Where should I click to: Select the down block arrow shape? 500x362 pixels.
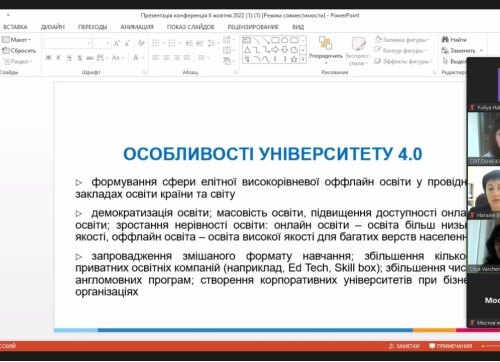pyautogui.click(x=285, y=50)
